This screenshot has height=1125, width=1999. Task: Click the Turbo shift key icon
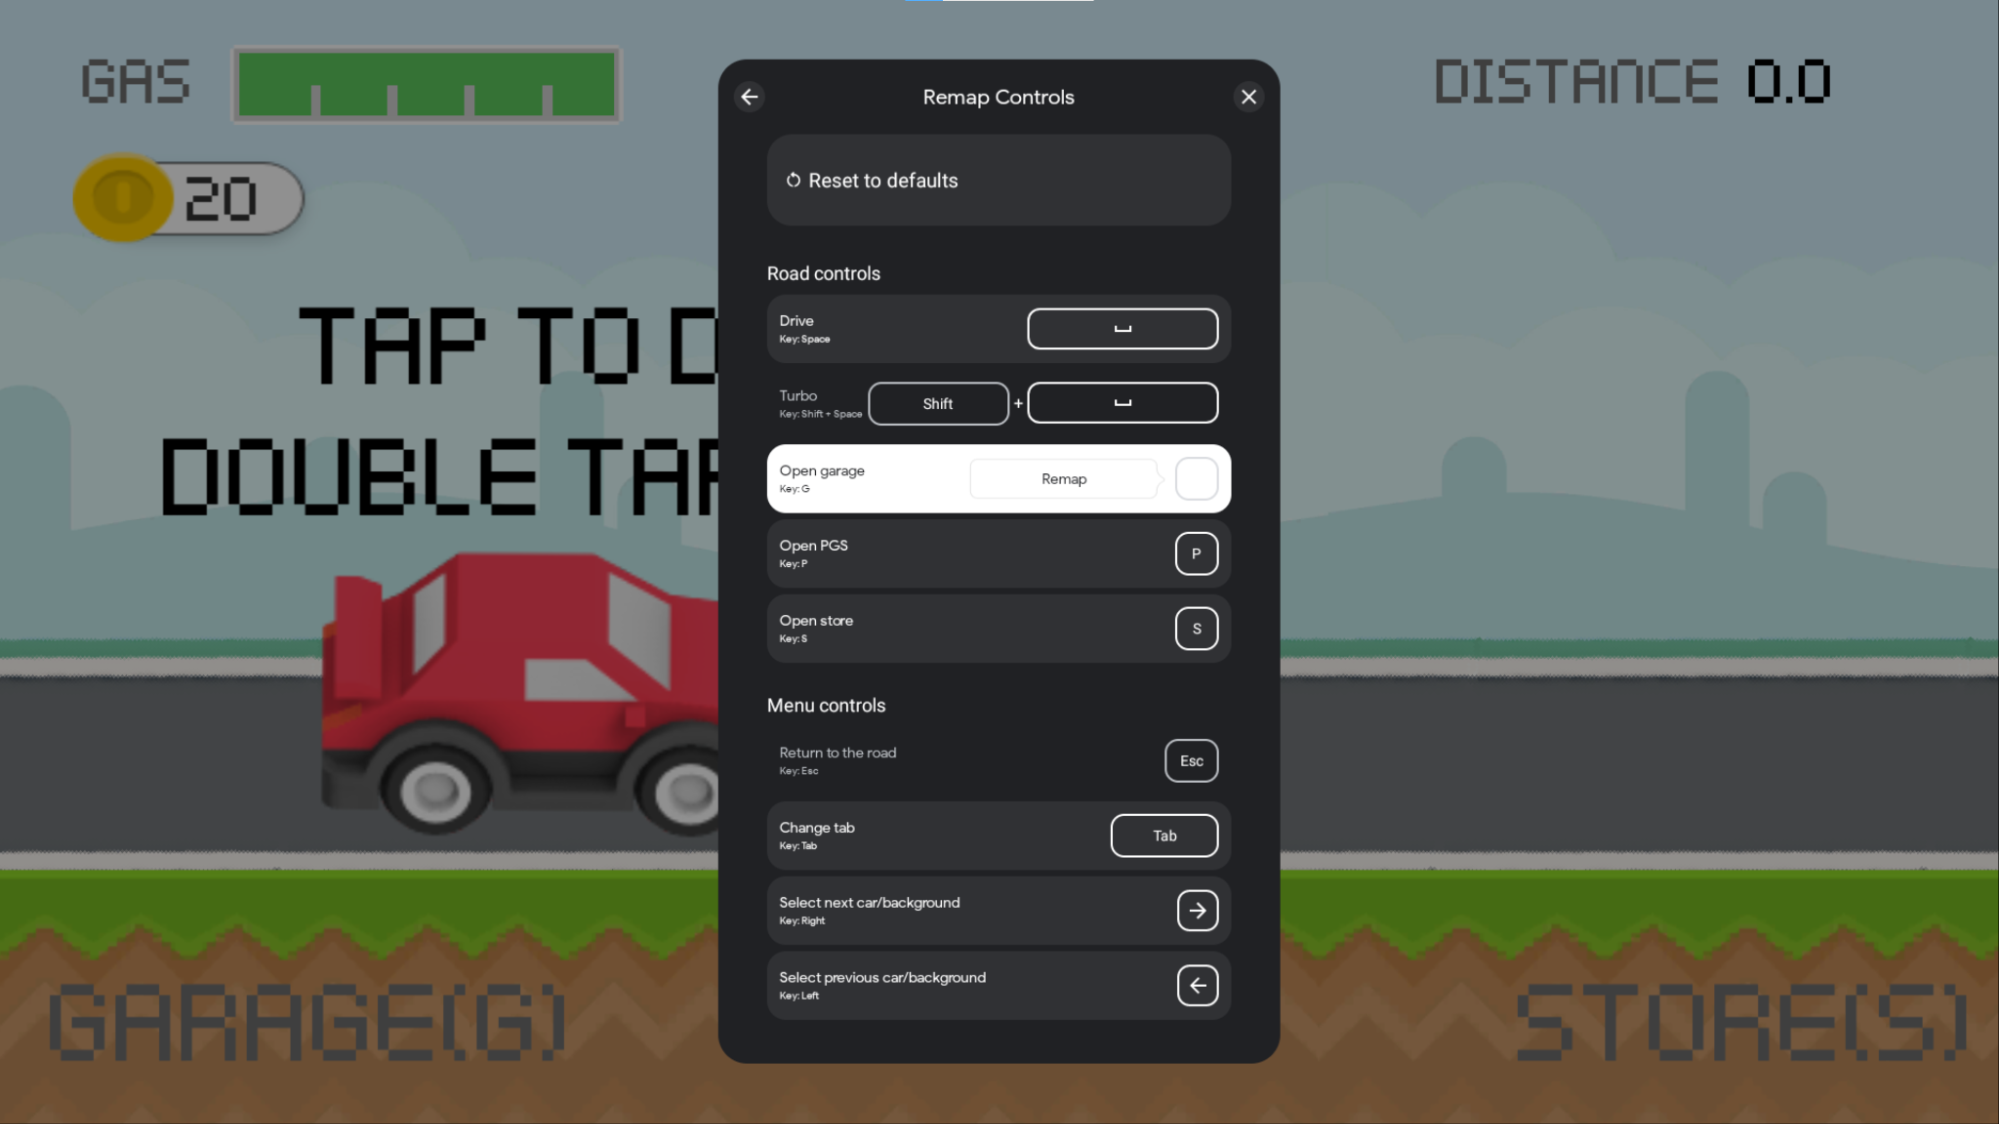pos(936,402)
